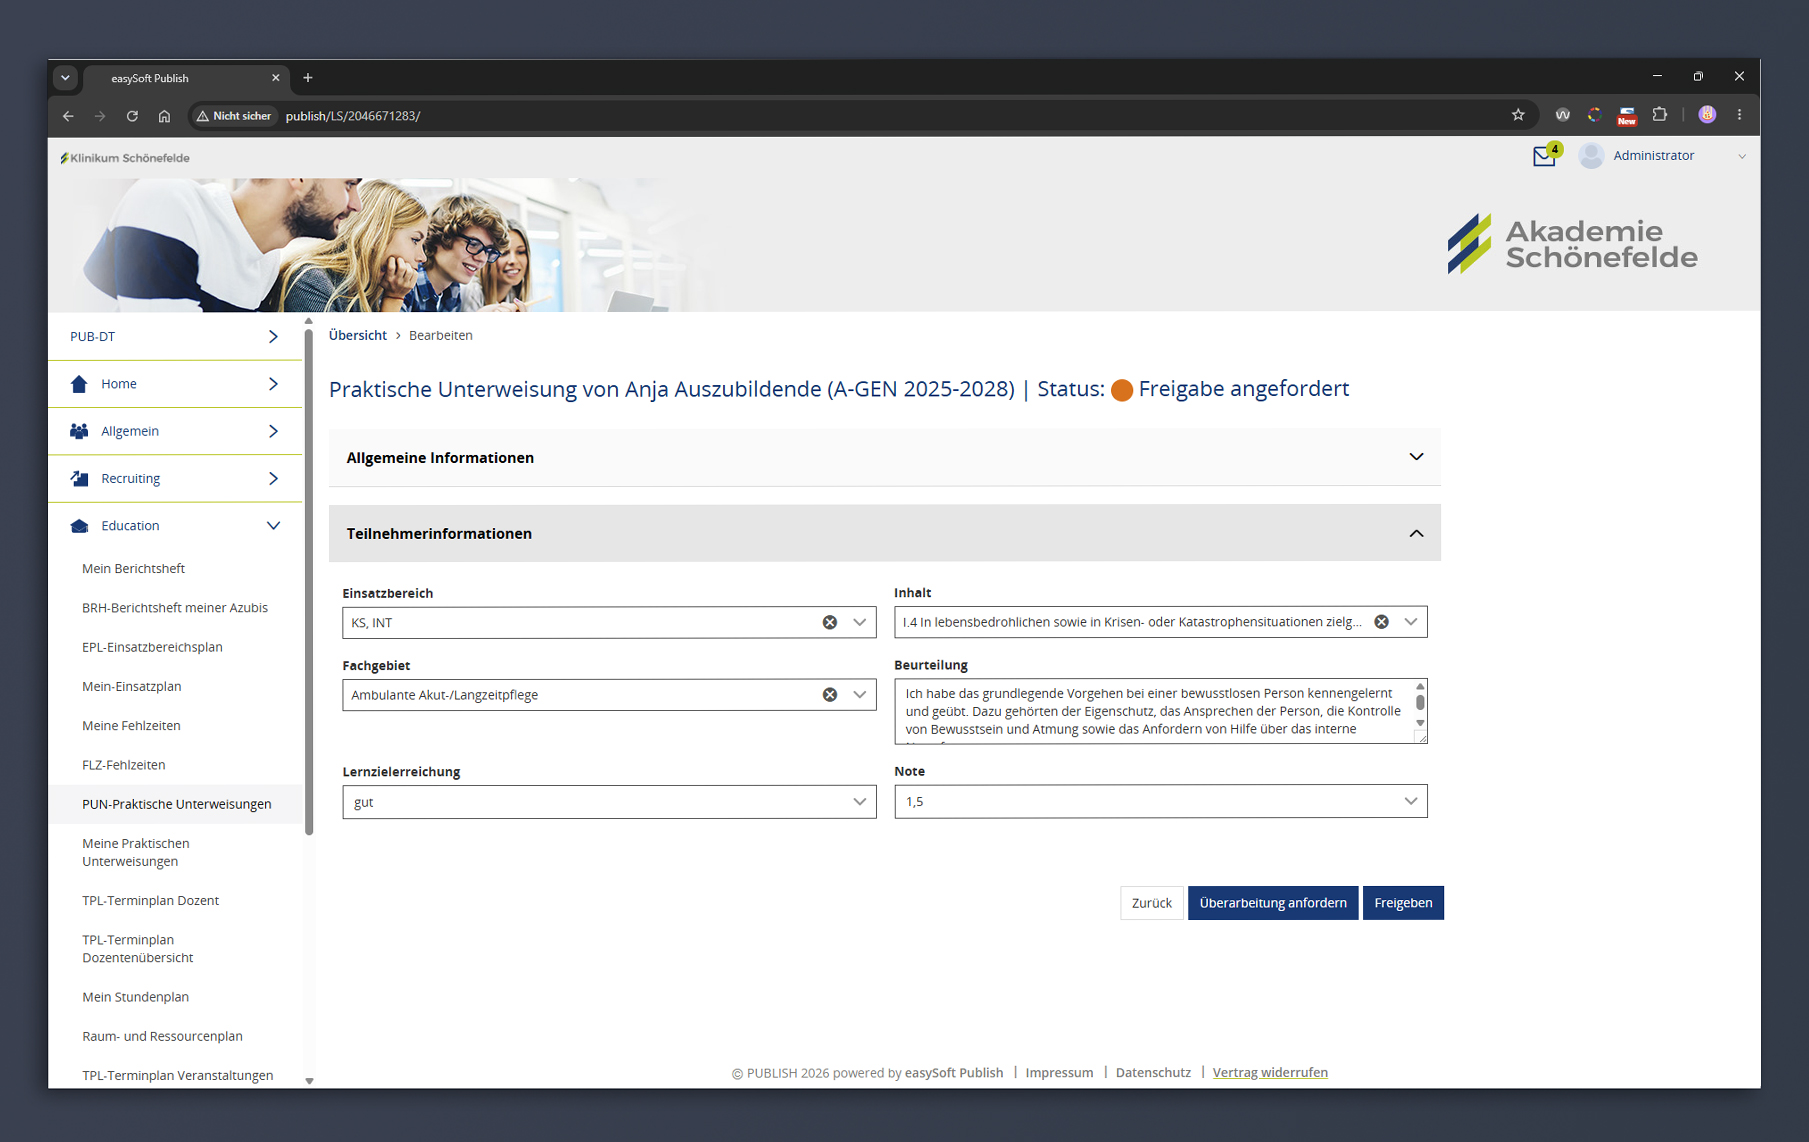Open FLZ-Fehlzeiten menu item
The height and width of the screenshot is (1142, 1809).
(x=124, y=765)
